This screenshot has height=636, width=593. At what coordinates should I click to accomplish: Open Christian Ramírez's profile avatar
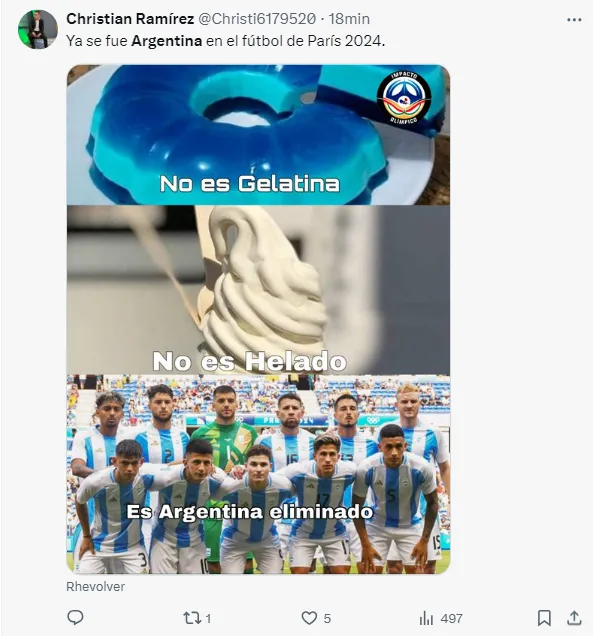(38, 29)
